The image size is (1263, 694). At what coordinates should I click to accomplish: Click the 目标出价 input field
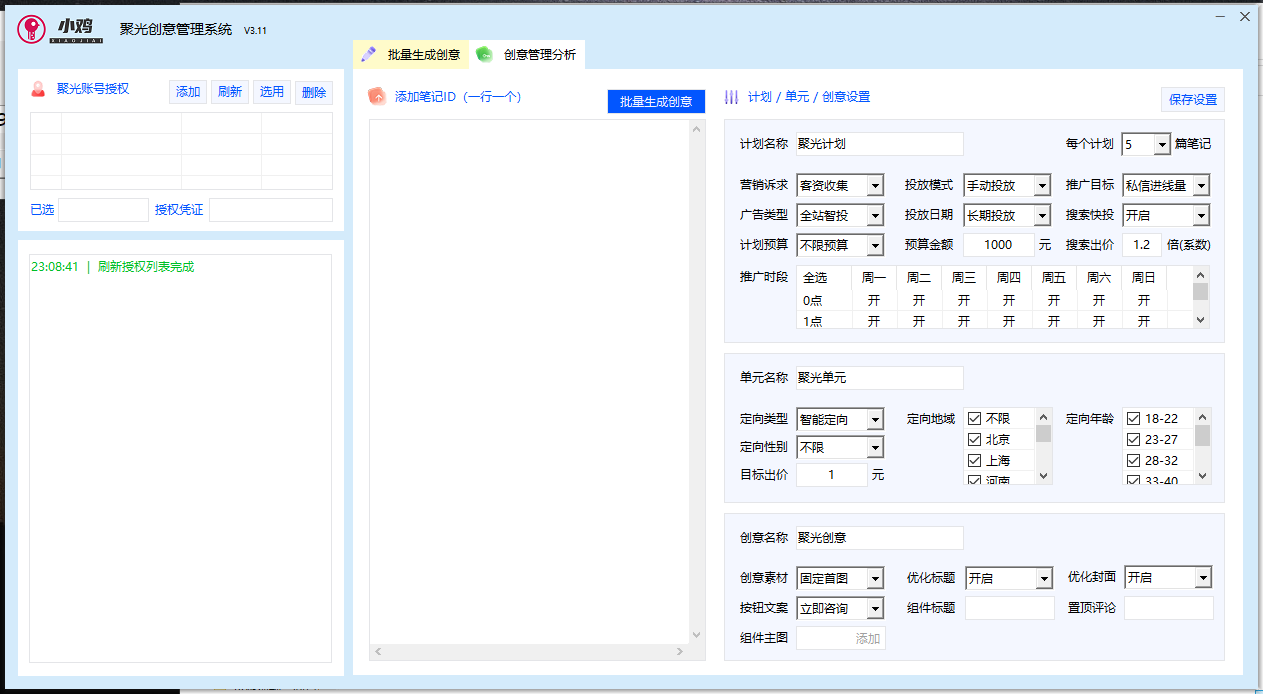831,475
